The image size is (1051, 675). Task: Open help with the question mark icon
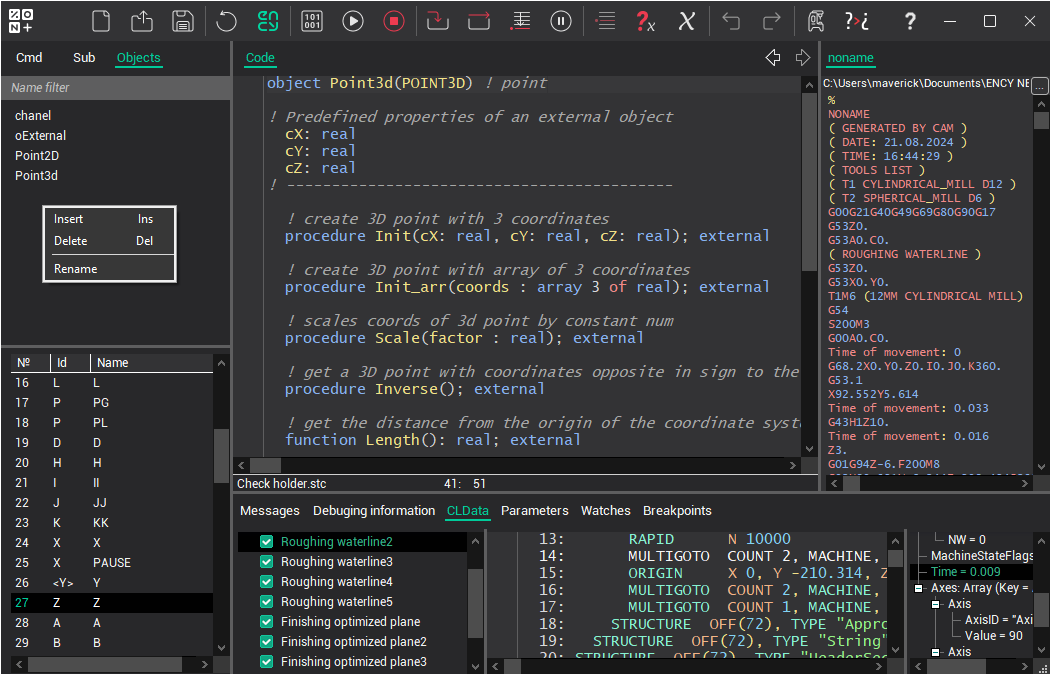click(909, 21)
